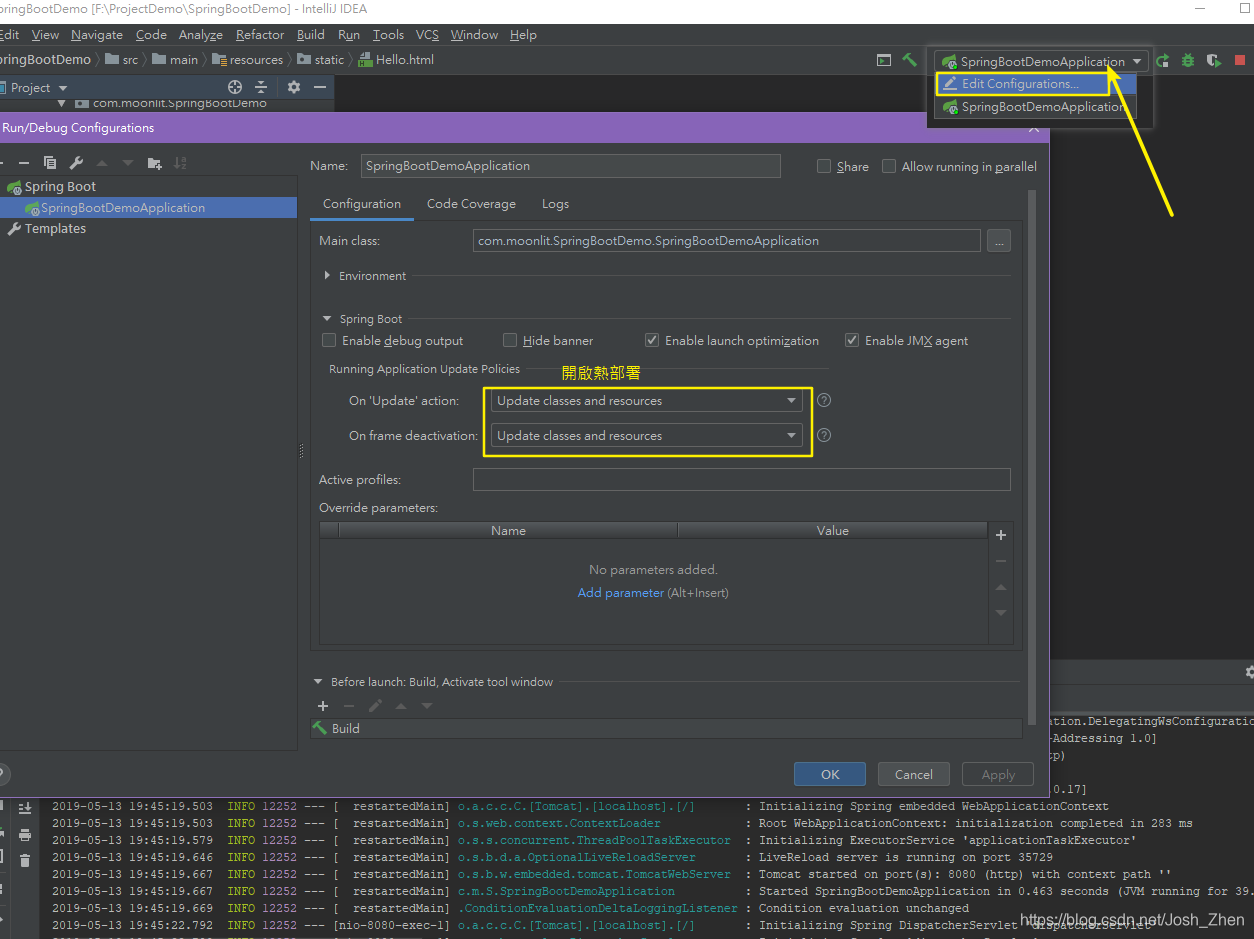
Task: Click the locate target icon in Project panel
Action: [235, 88]
